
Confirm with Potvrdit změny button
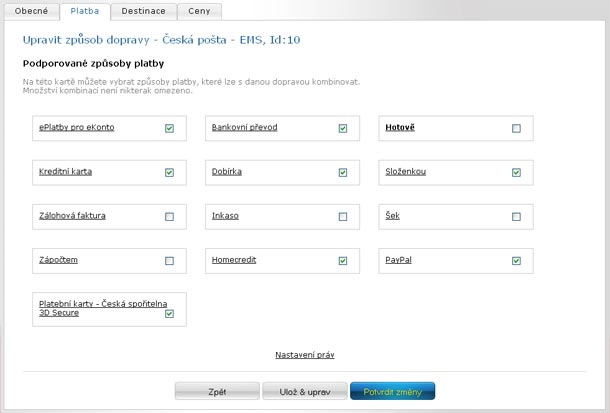tap(393, 391)
